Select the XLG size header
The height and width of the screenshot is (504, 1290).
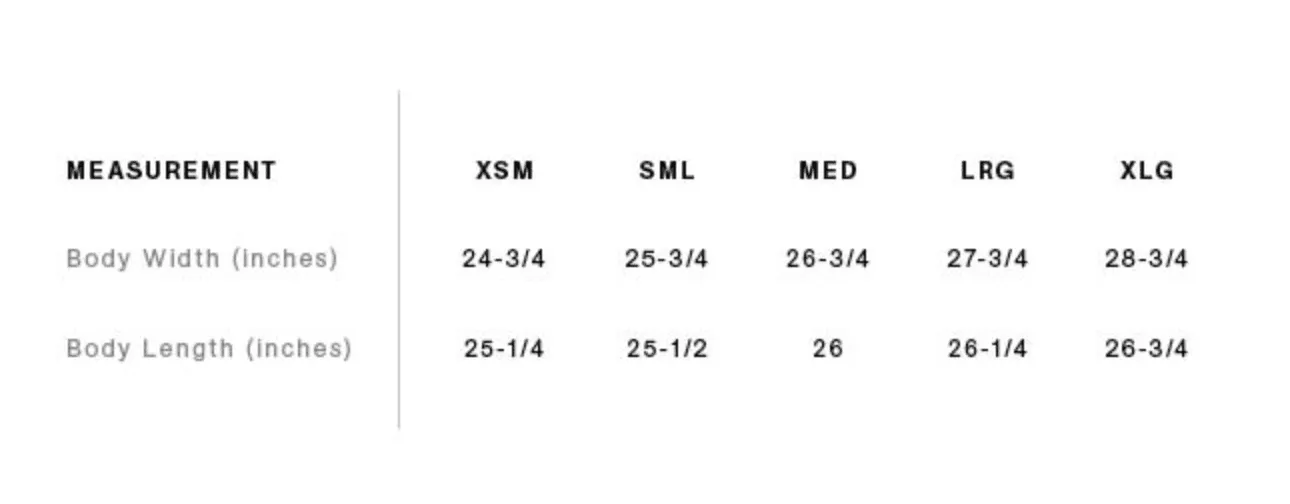(1147, 171)
